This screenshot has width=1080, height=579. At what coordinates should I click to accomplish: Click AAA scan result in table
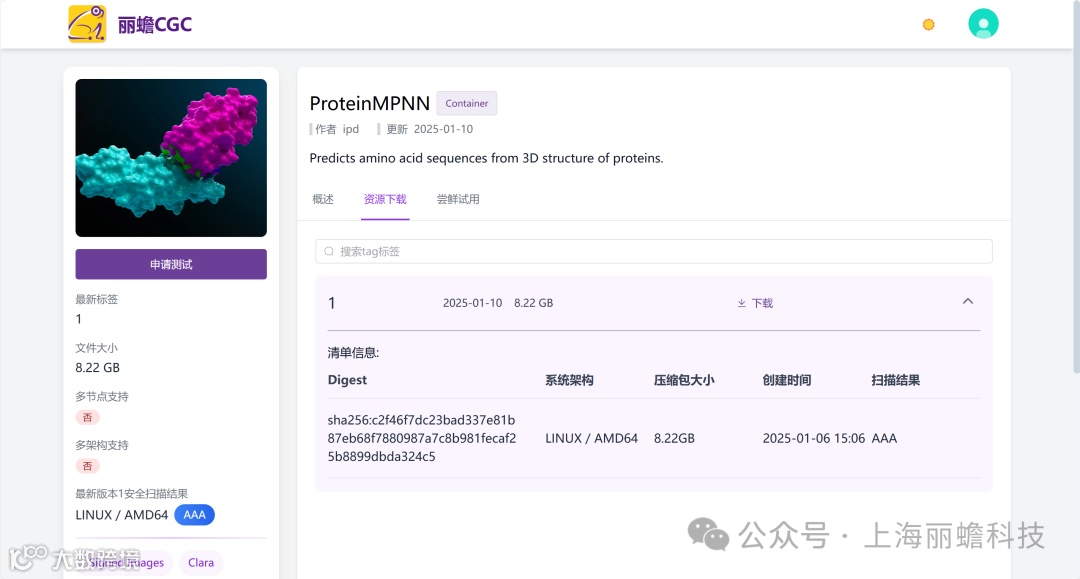pos(884,438)
